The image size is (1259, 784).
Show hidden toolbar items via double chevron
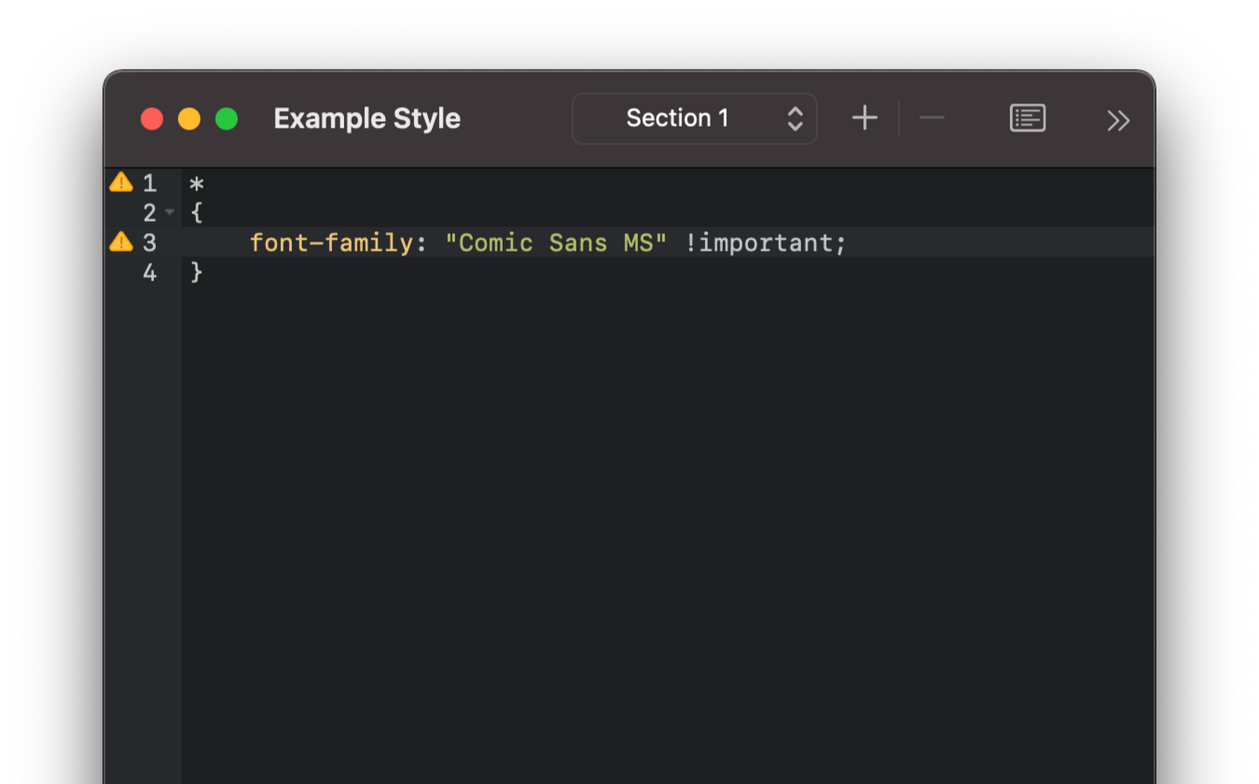[x=1118, y=121]
